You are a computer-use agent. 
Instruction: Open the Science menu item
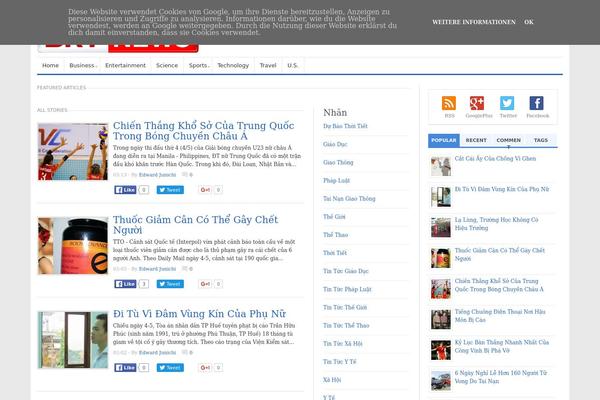click(x=167, y=65)
